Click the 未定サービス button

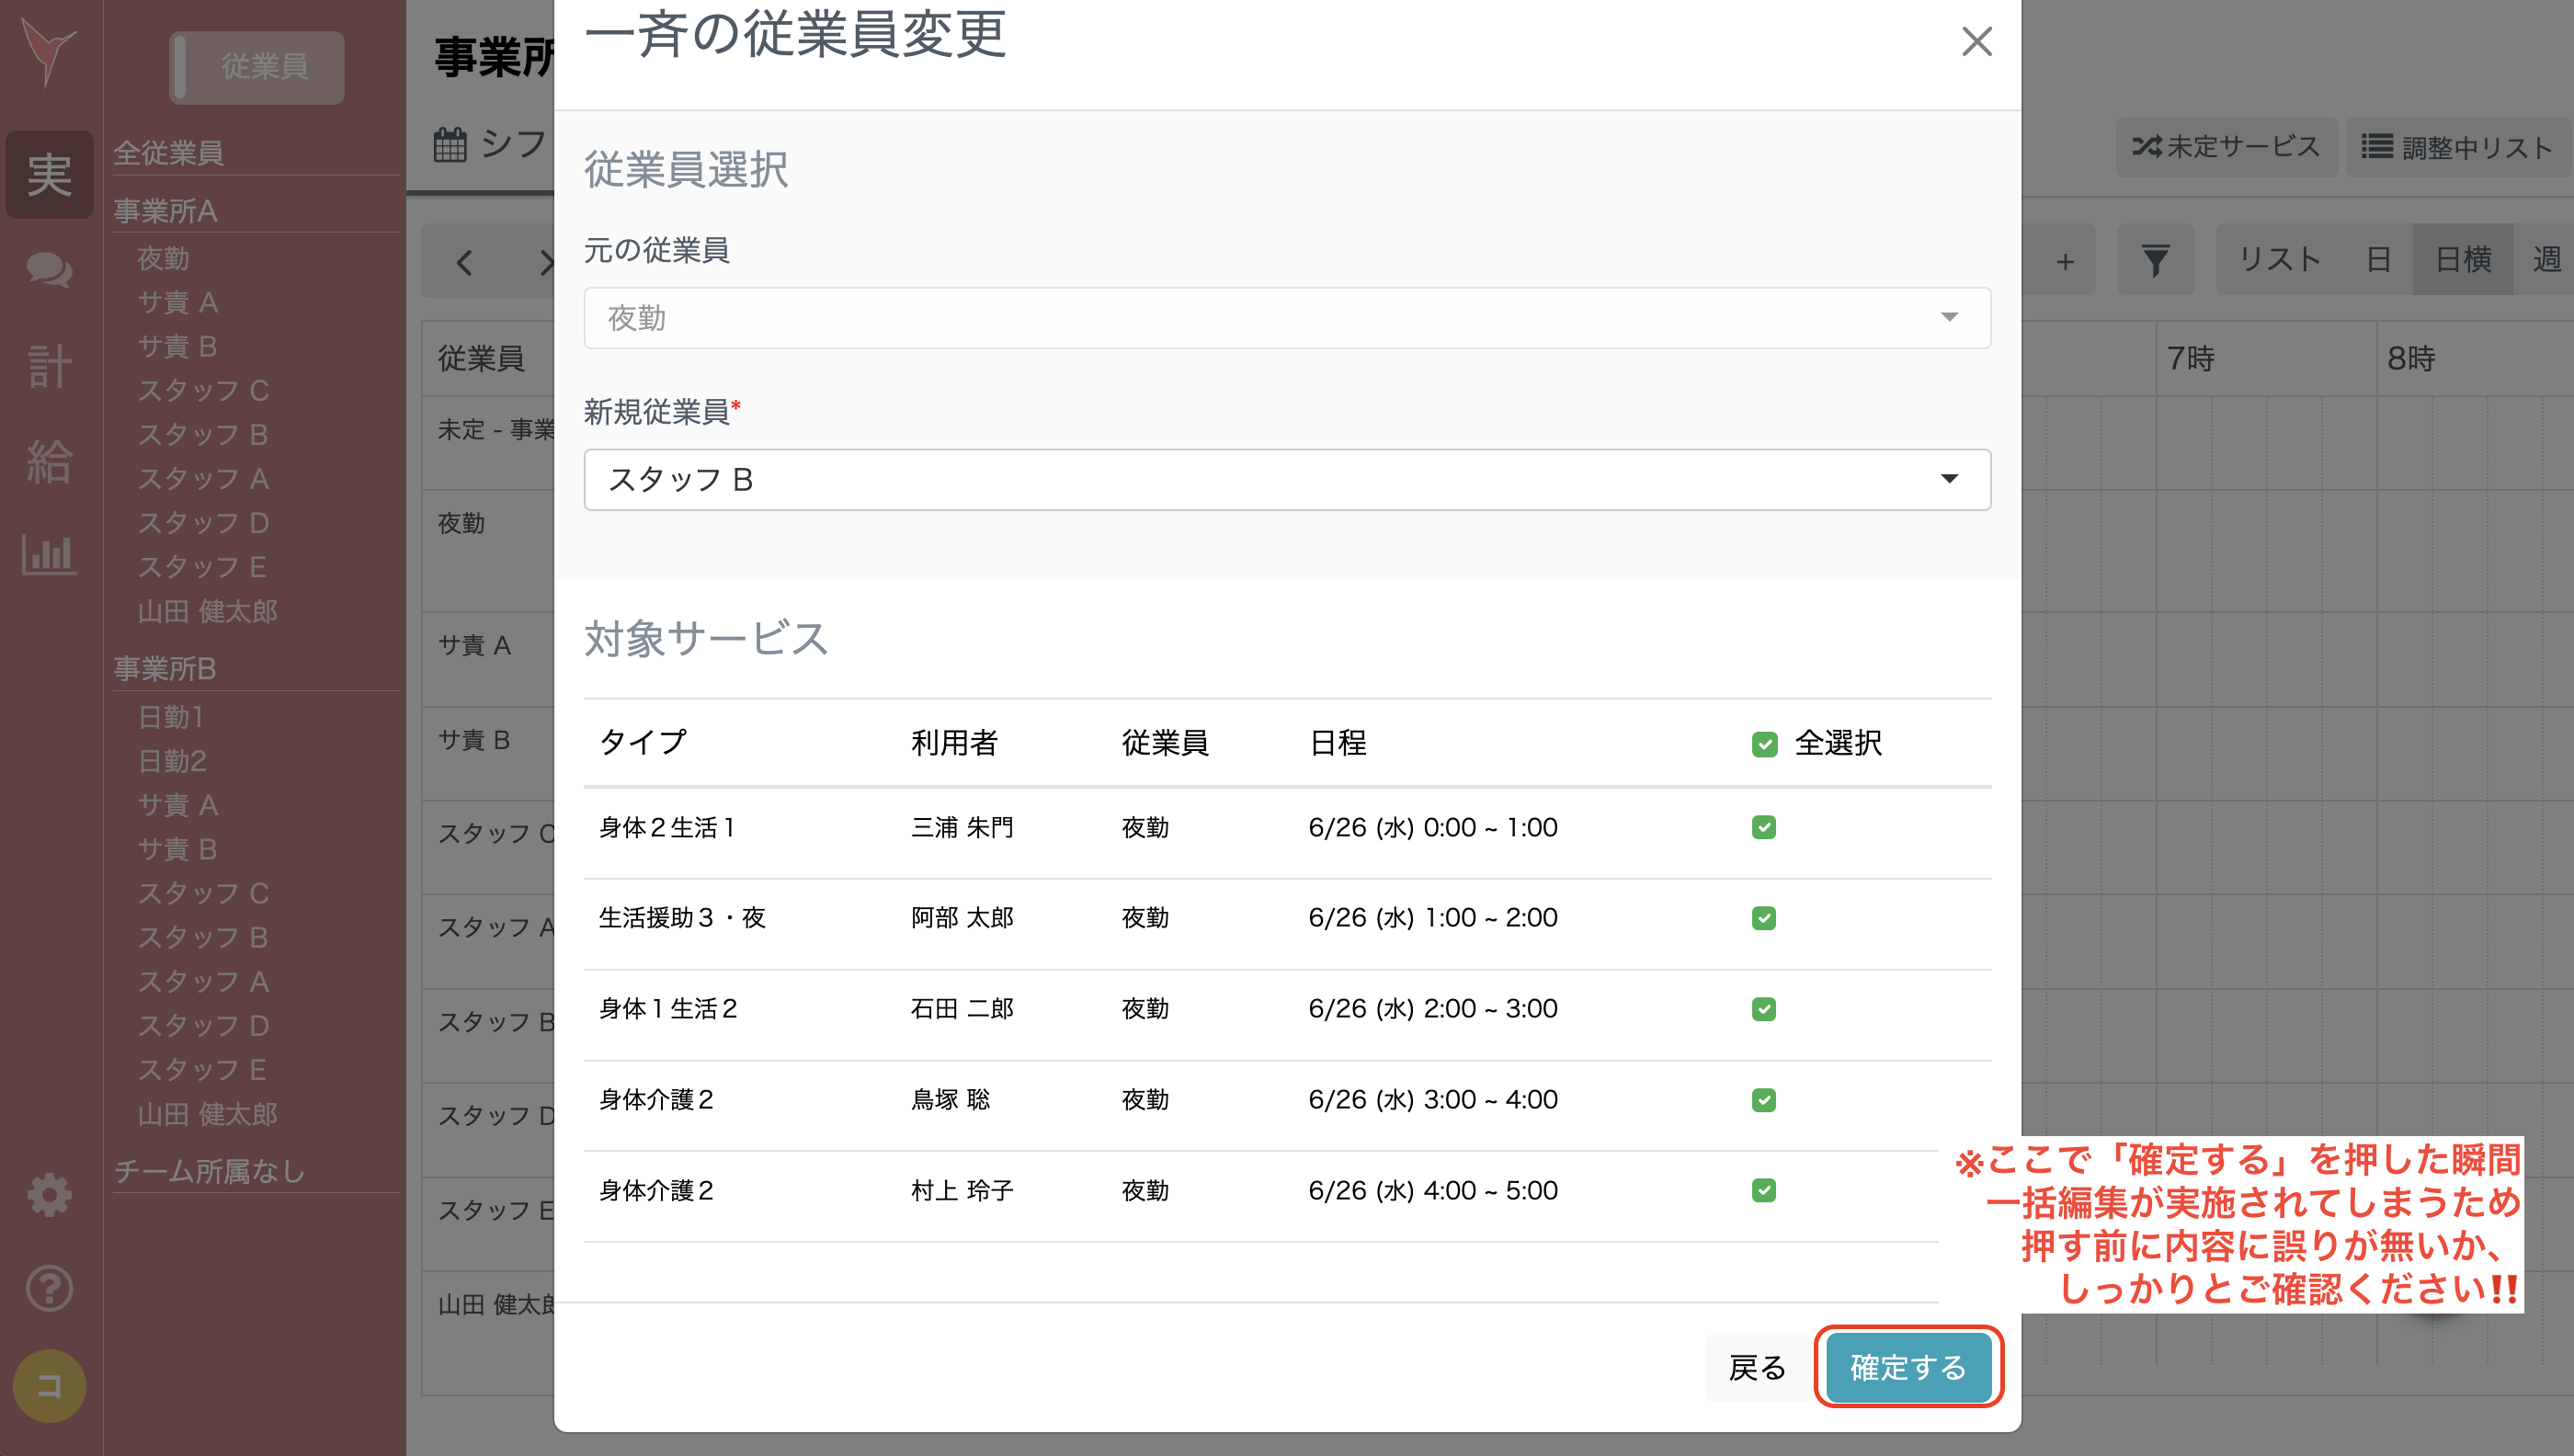pos(2227,146)
